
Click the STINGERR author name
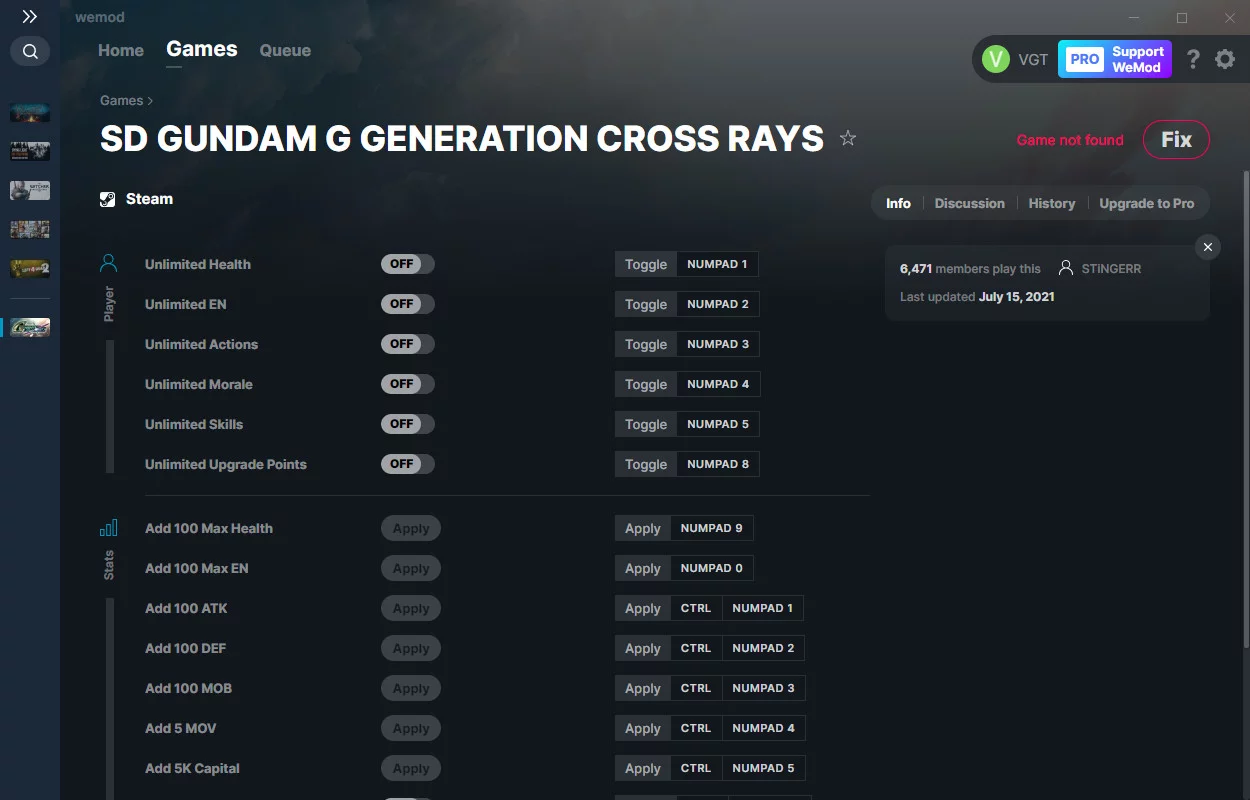(x=1111, y=269)
